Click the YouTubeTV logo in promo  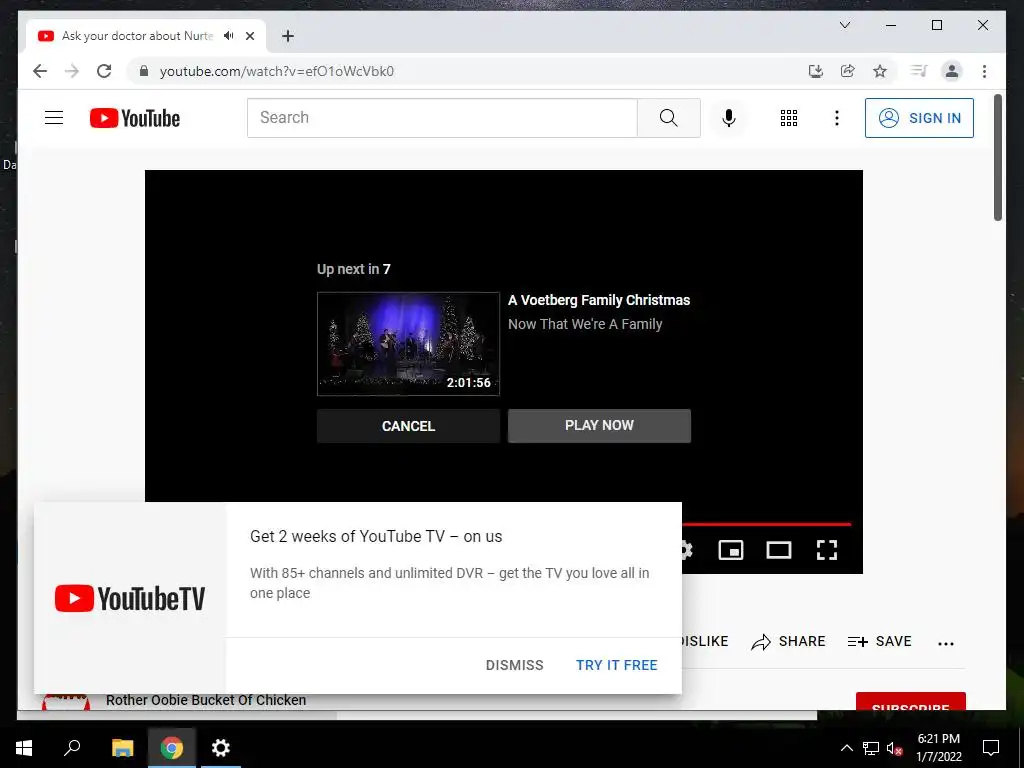tap(130, 598)
